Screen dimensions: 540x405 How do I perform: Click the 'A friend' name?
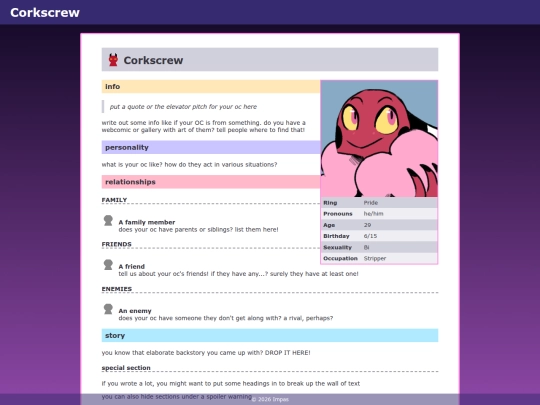(132, 267)
